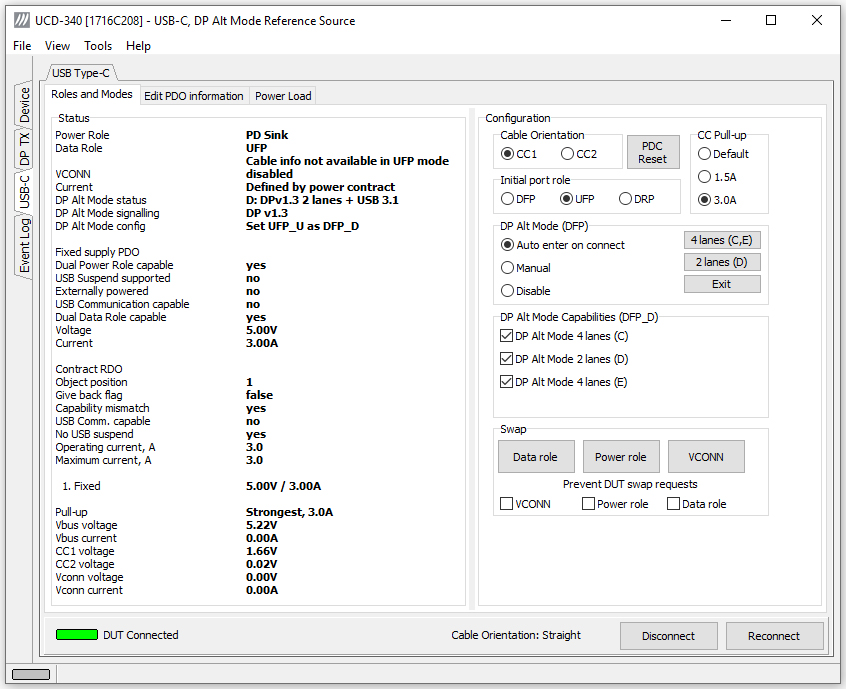The width and height of the screenshot is (846, 689).
Task: Open the View menu
Action: tap(57, 46)
